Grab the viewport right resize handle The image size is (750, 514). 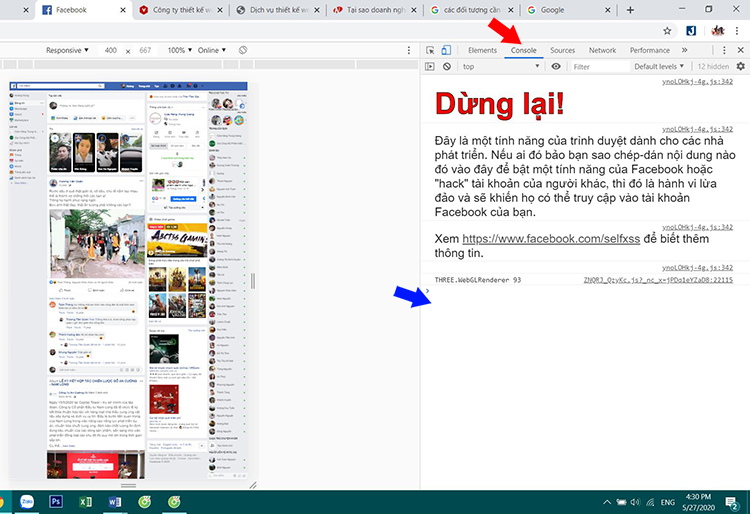pos(253,281)
